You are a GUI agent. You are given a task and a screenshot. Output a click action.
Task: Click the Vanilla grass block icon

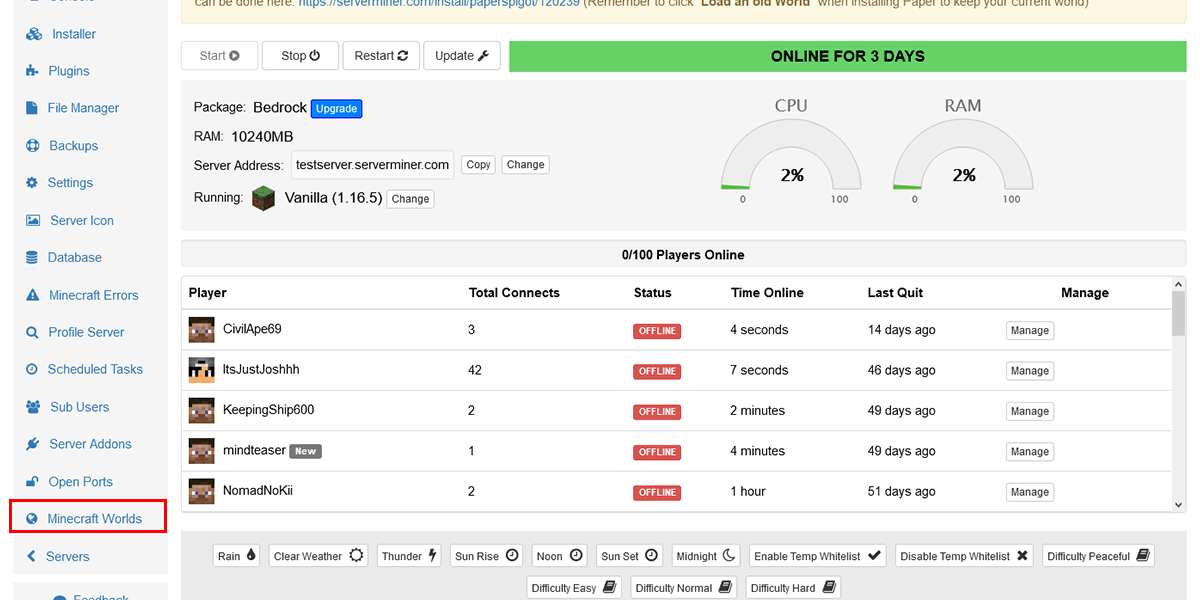click(x=263, y=198)
